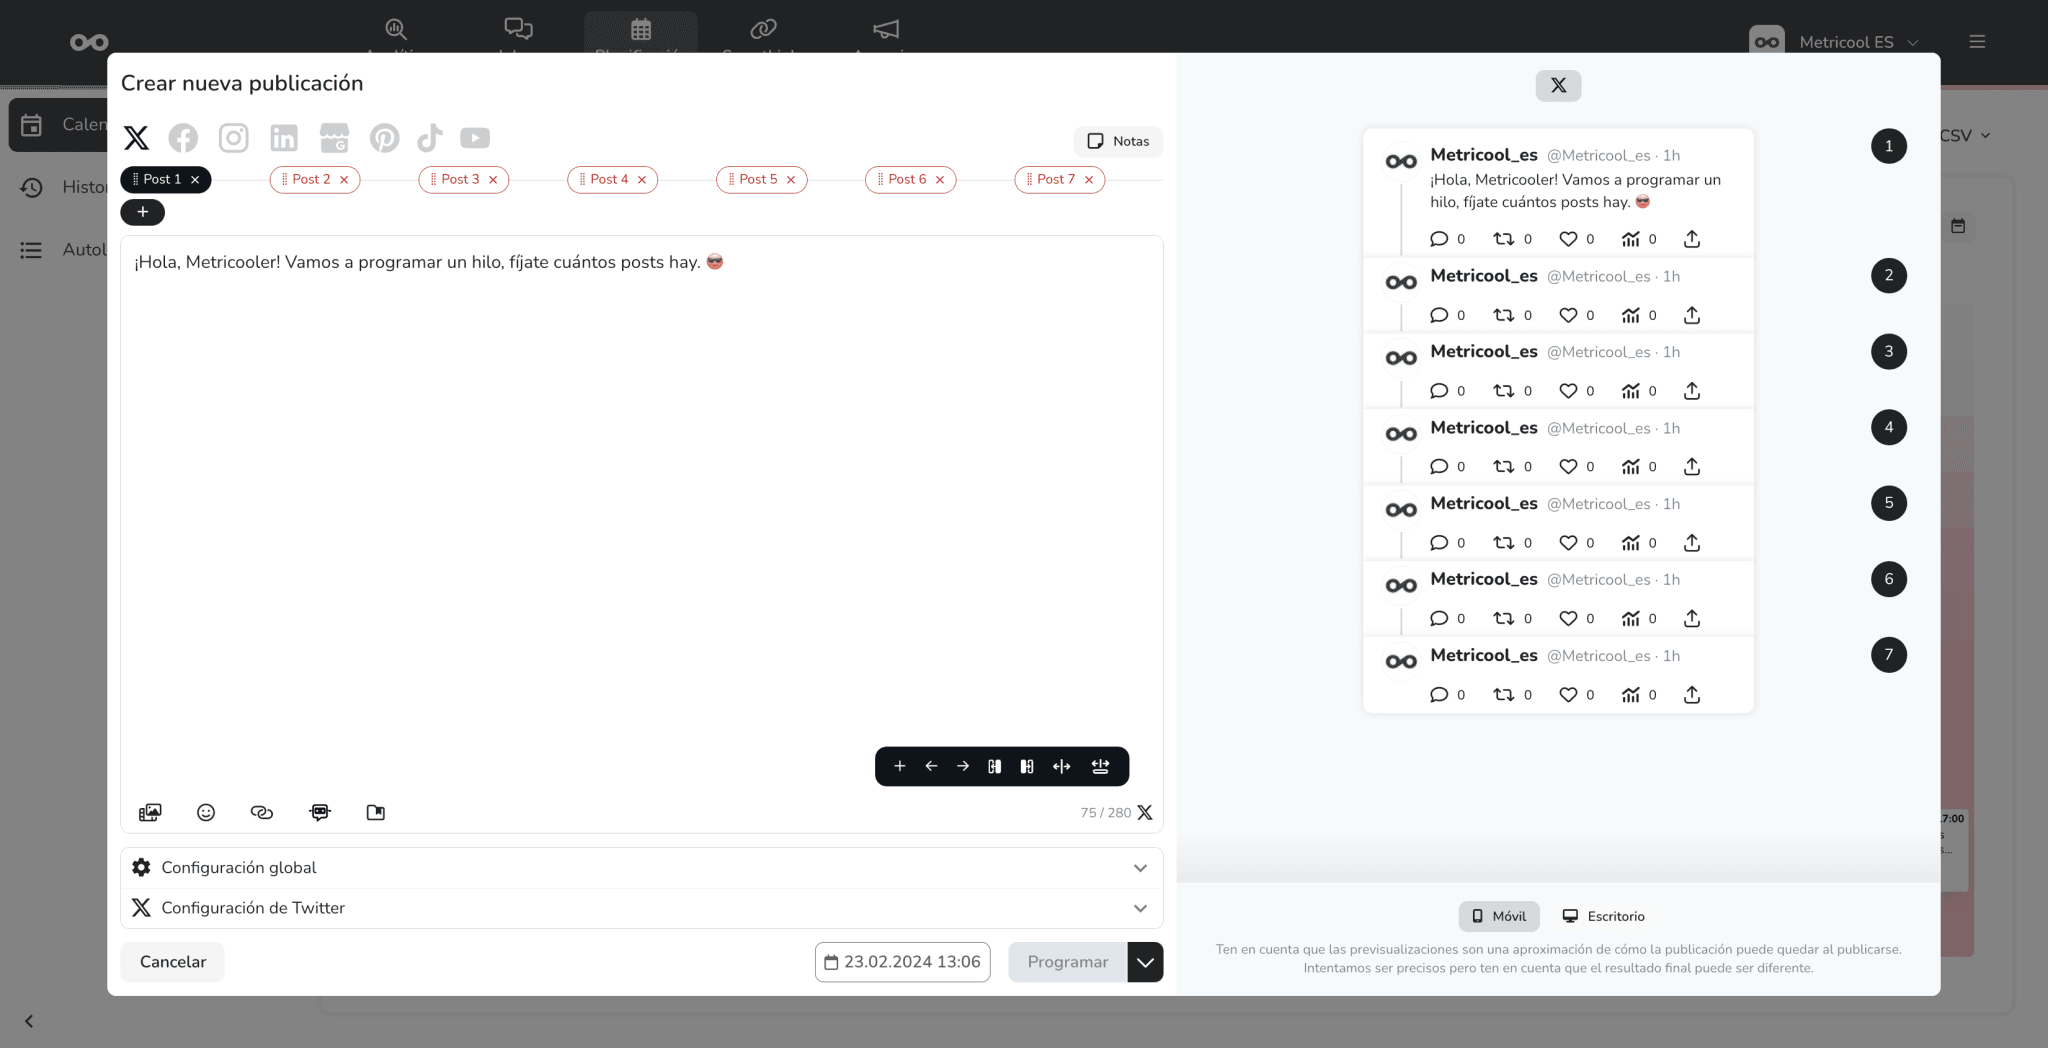
Task: Click the Cancelar button
Action: tap(172, 961)
